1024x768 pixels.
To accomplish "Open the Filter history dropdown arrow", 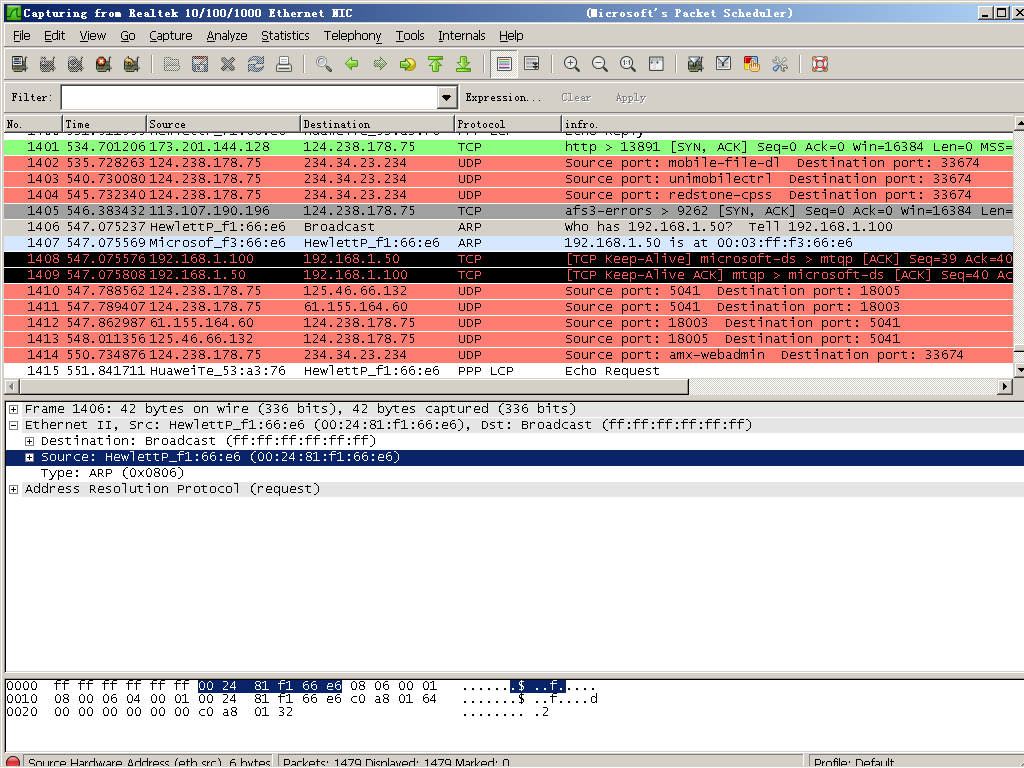I will tap(447, 98).
